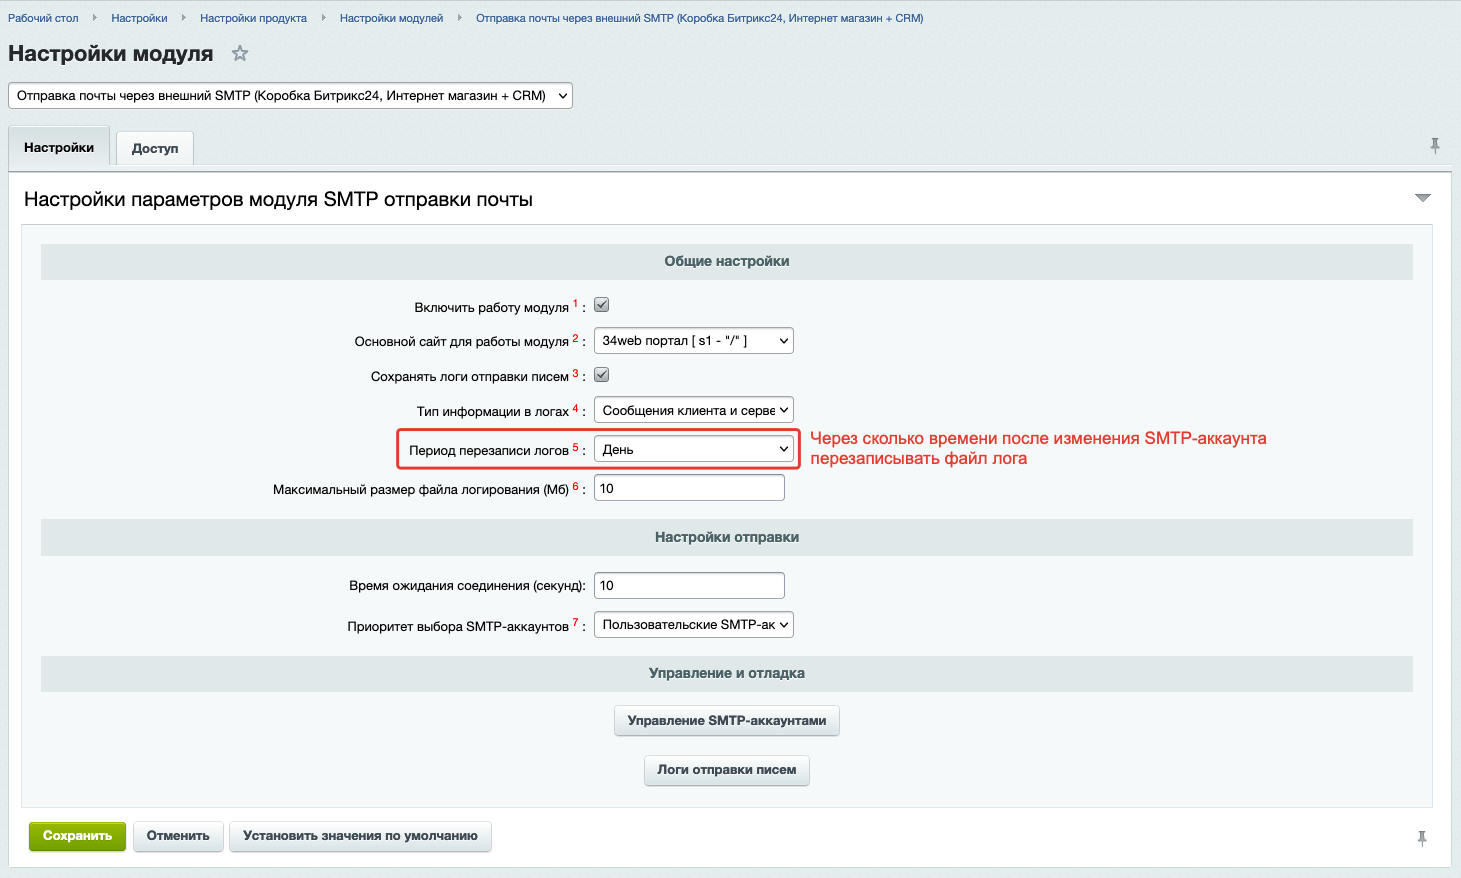Click 'Период перезаписи логов' label
The image size is (1461, 878).
coord(489,450)
